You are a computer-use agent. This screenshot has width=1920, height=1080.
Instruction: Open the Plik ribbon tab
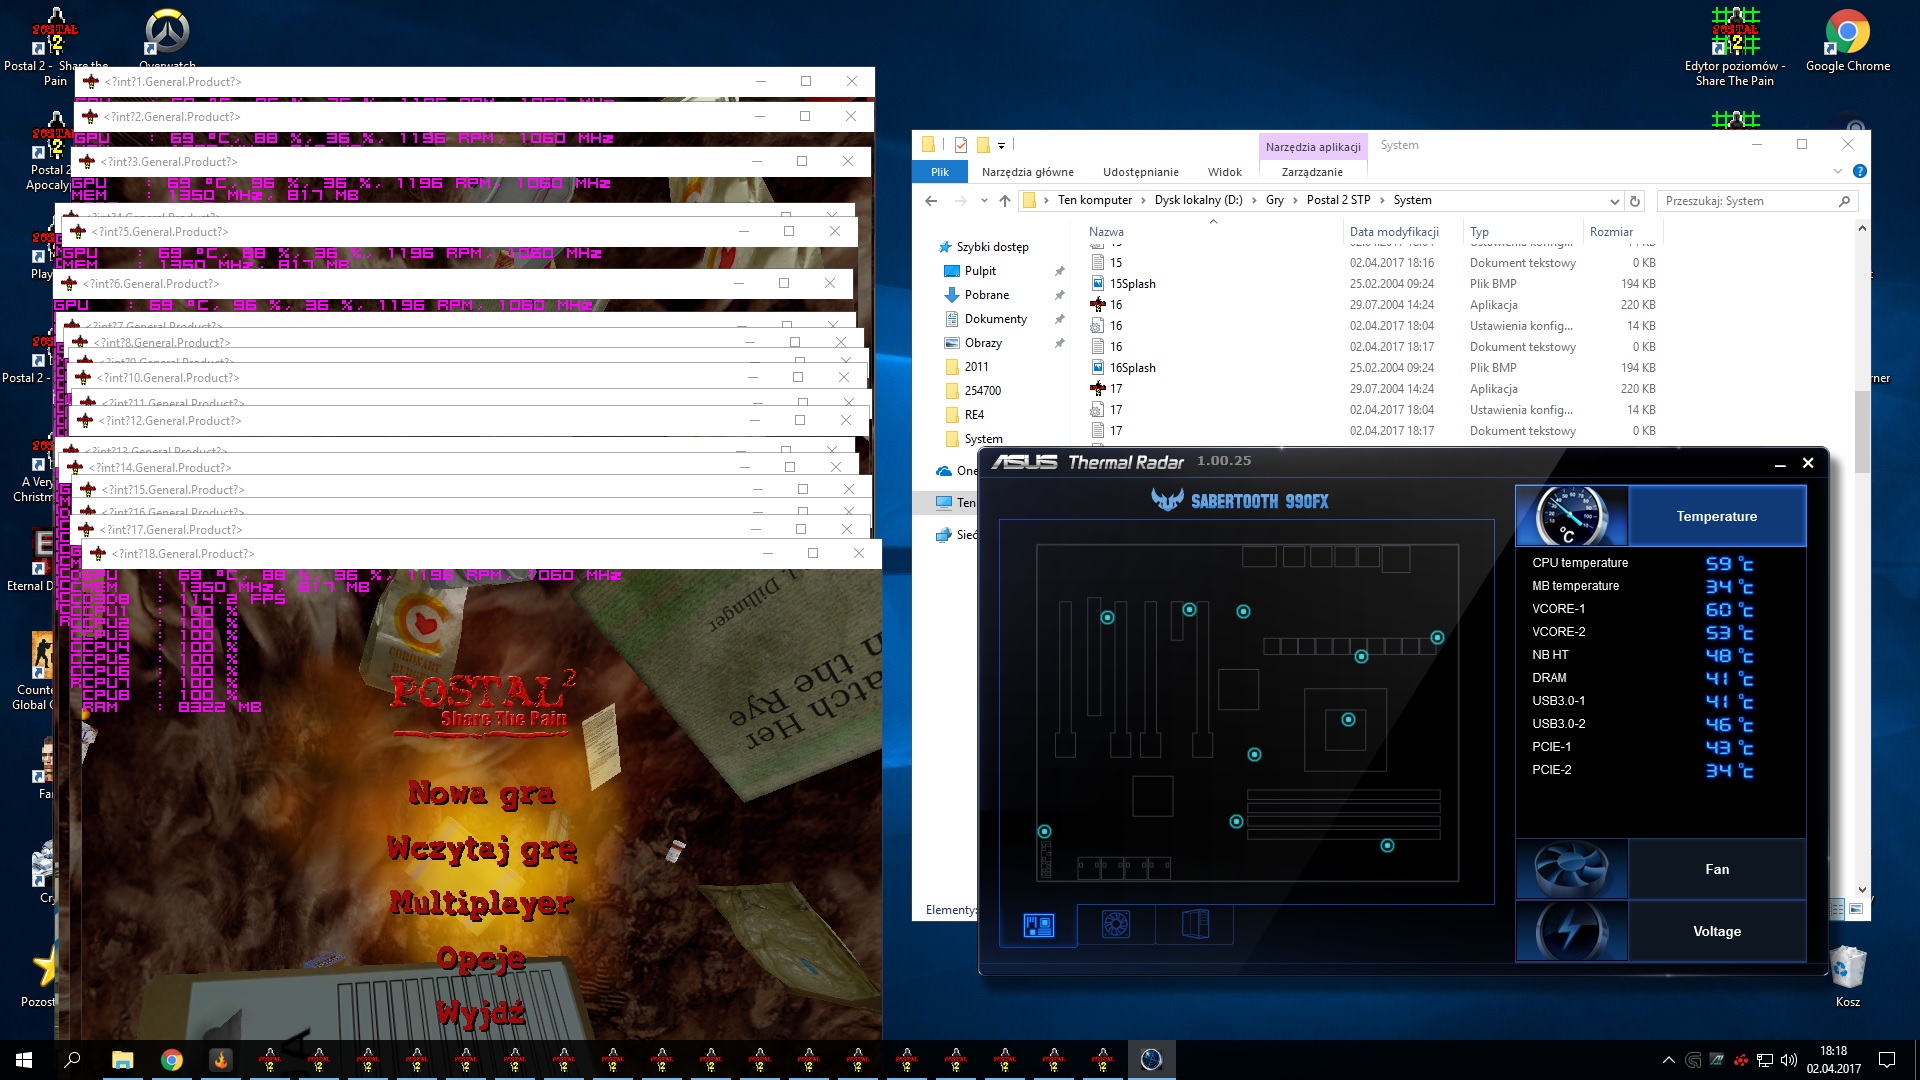pyautogui.click(x=940, y=172)
